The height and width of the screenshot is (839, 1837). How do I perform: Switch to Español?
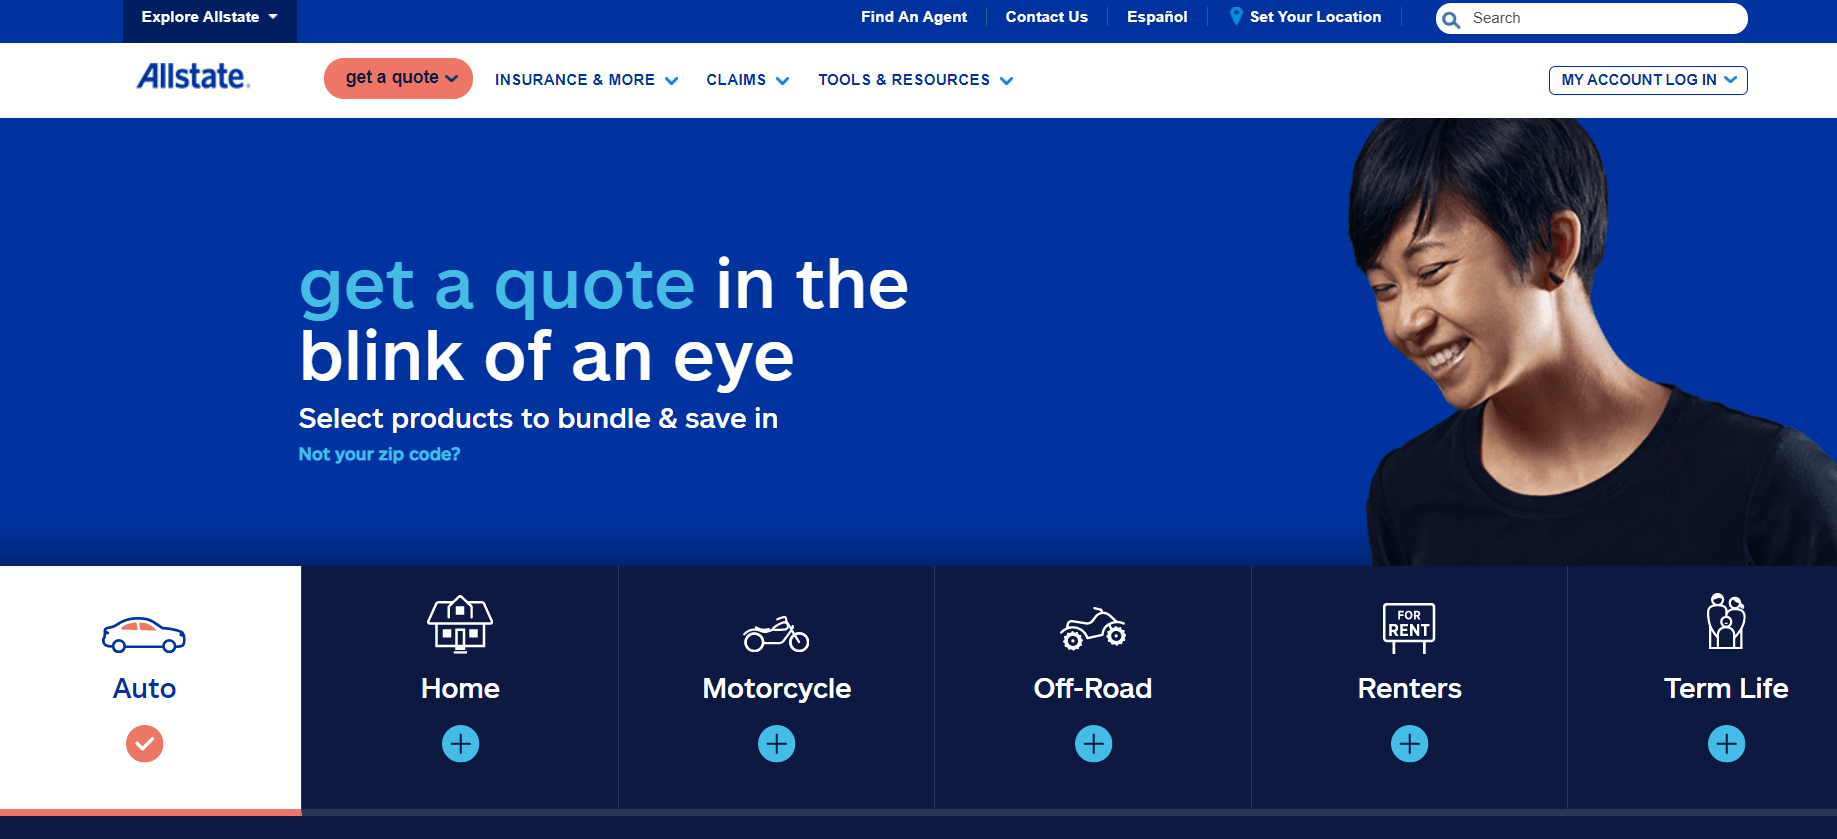pos(1157,17)
